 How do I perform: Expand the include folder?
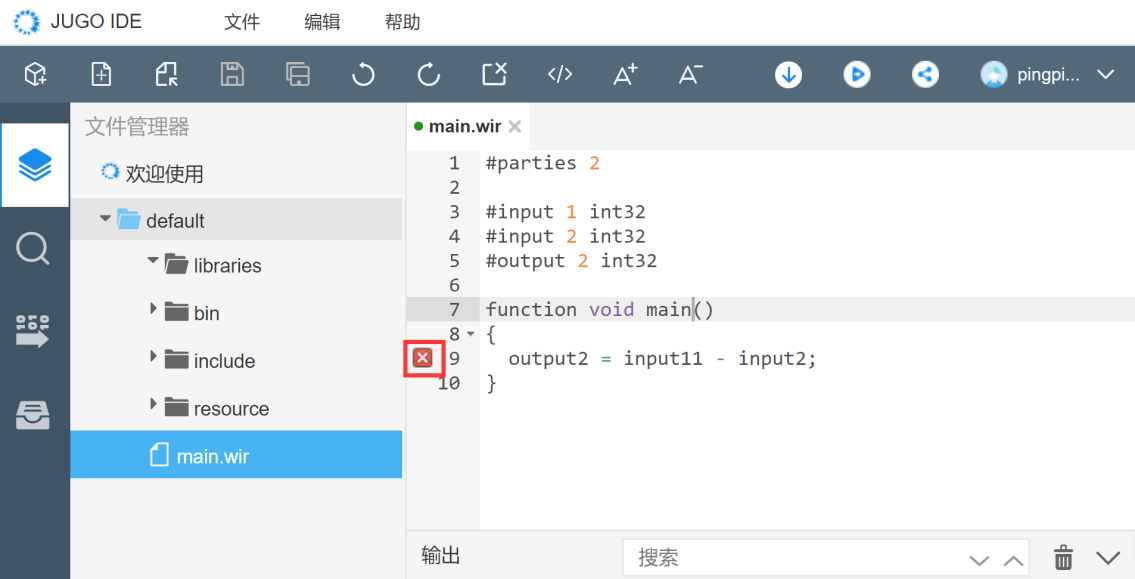coord(153,358)
